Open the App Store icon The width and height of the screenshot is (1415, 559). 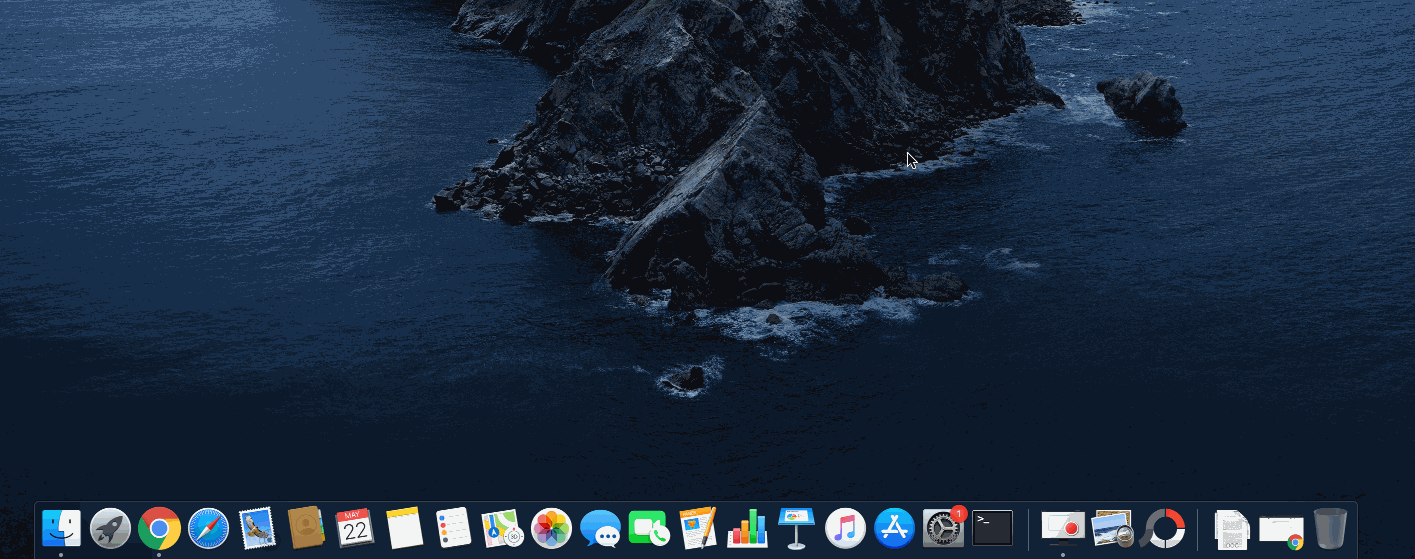894,528
